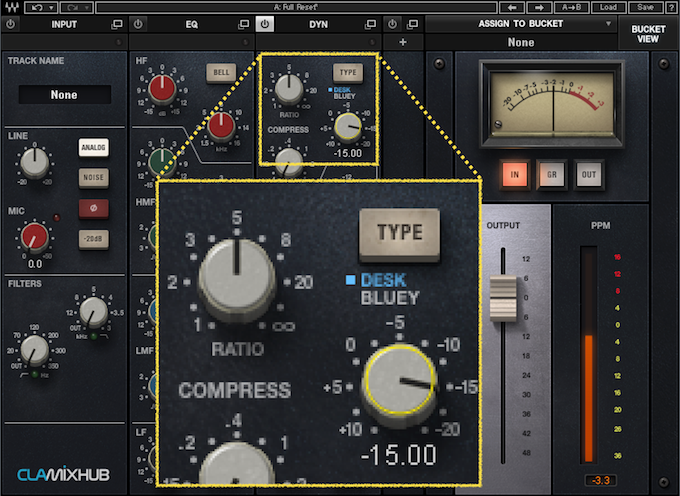The width and height of the screenshot is (680, 496).
Task: Click the Waves logo icon
Action: 11,7
